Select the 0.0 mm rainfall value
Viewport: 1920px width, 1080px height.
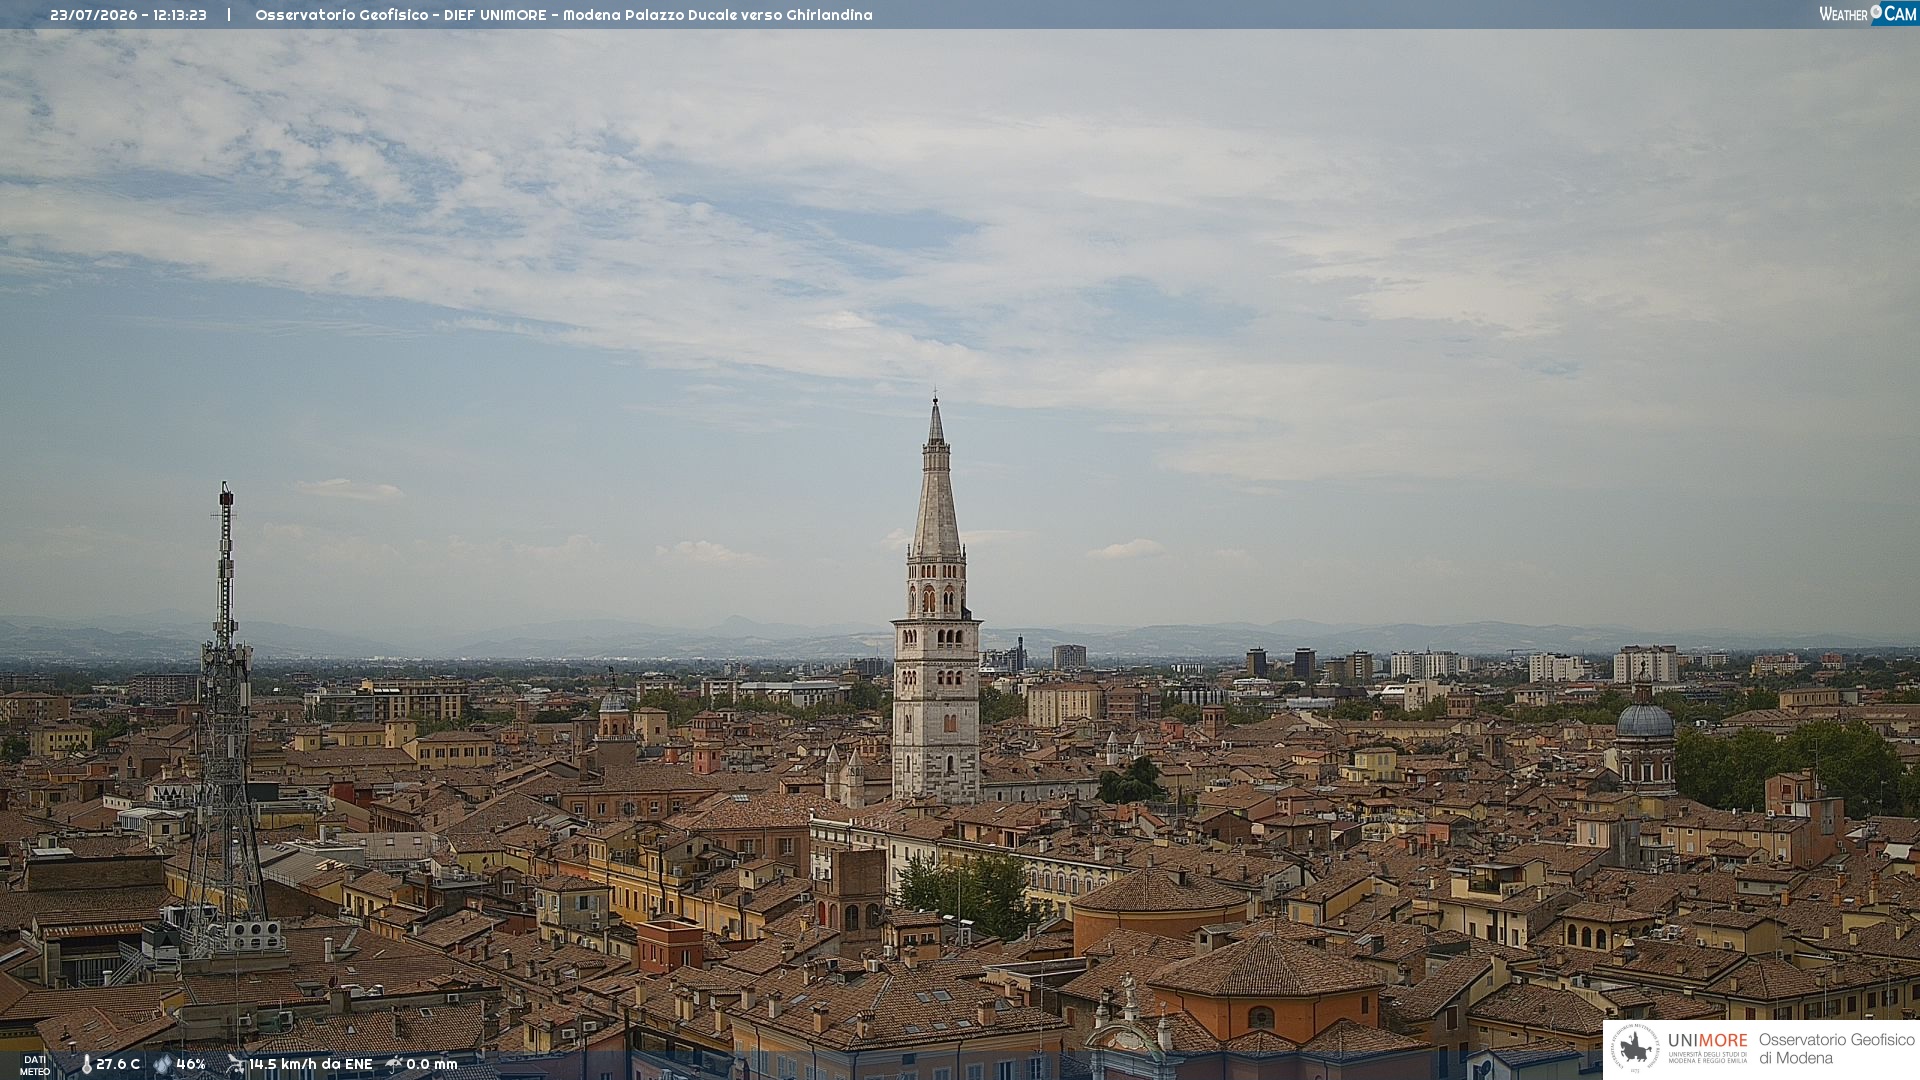[x=432, y=1065]
